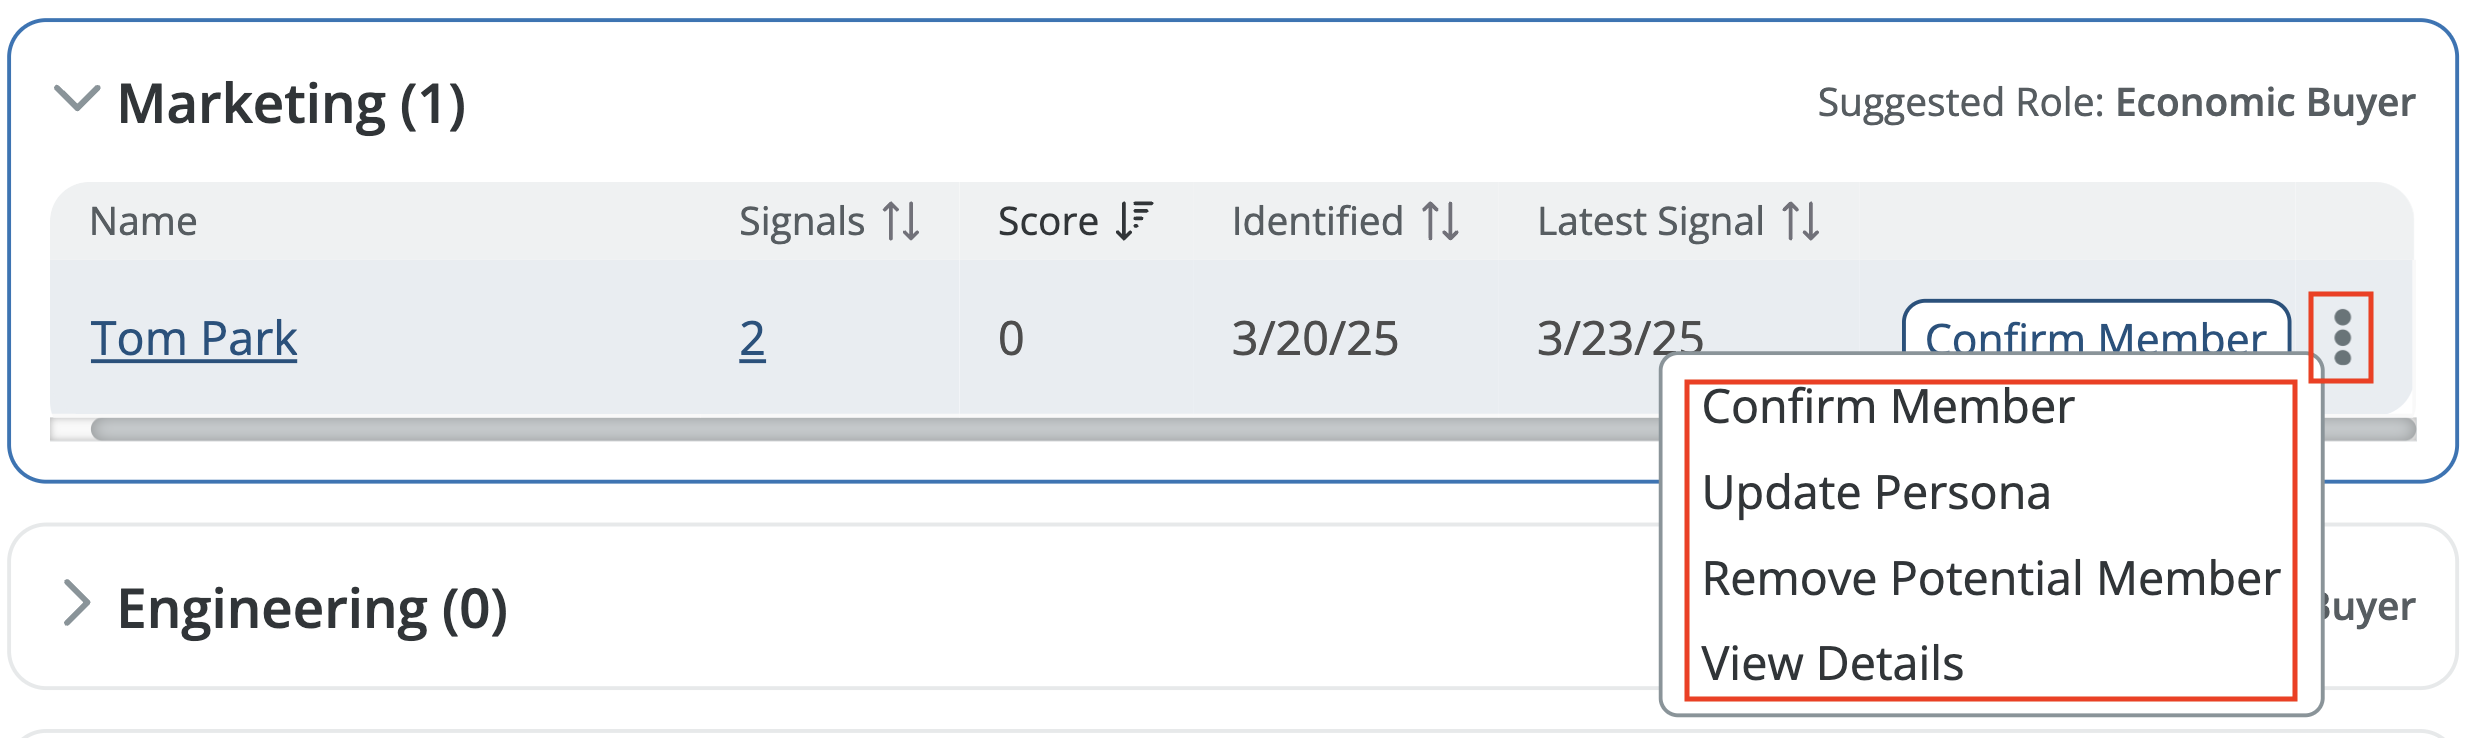Choose Confirm Member from the dropdown menu

coord(1888,406)
